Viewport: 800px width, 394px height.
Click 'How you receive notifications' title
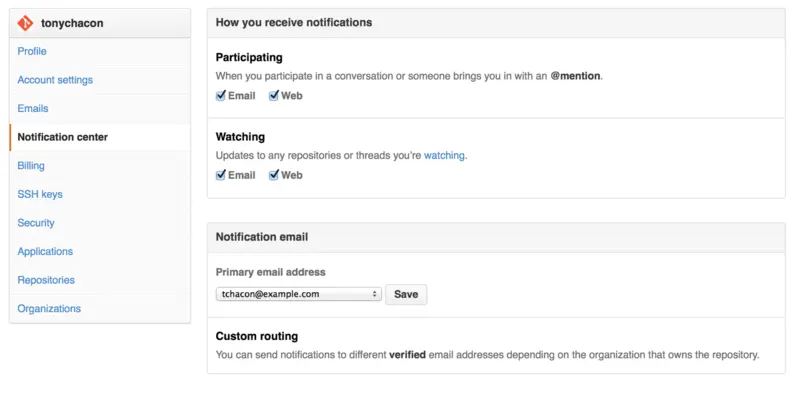pos(294,22)
